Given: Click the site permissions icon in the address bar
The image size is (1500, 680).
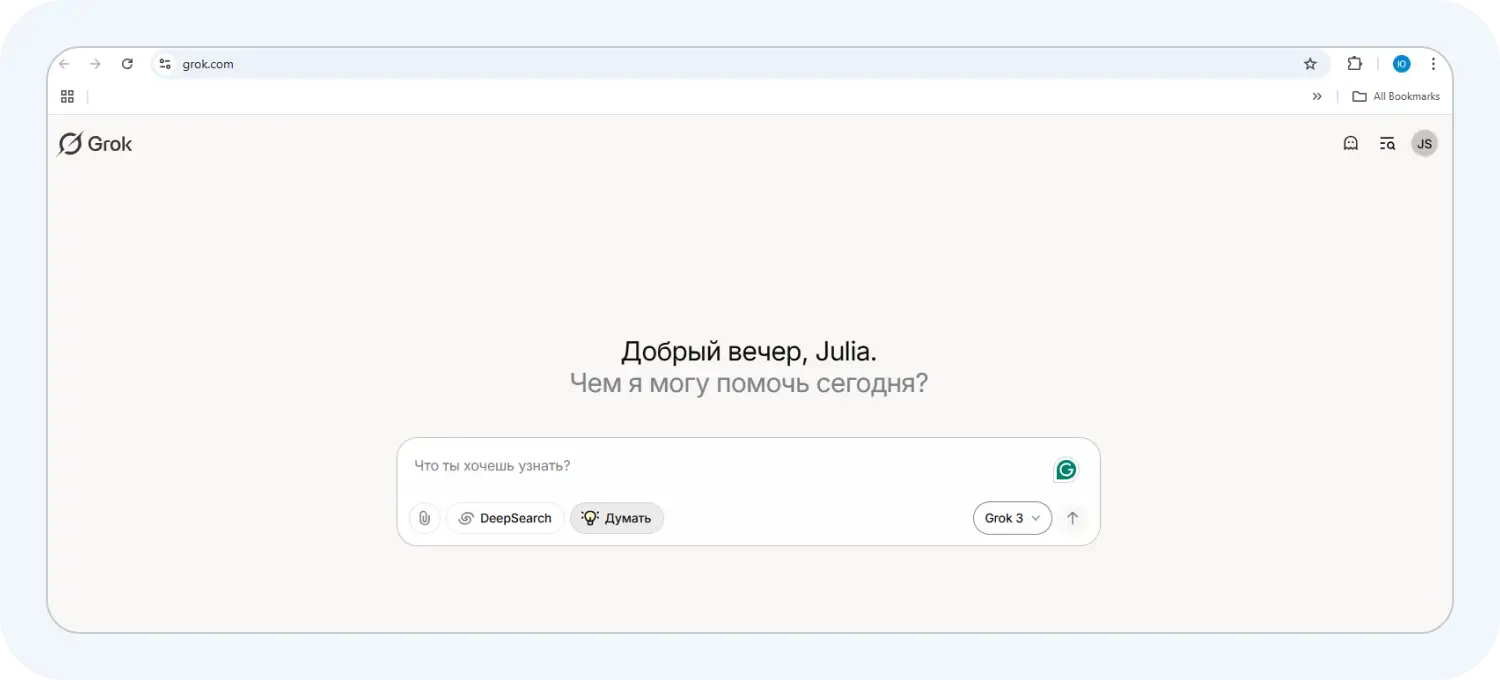Looking at the screenshot, I should 164,63.
